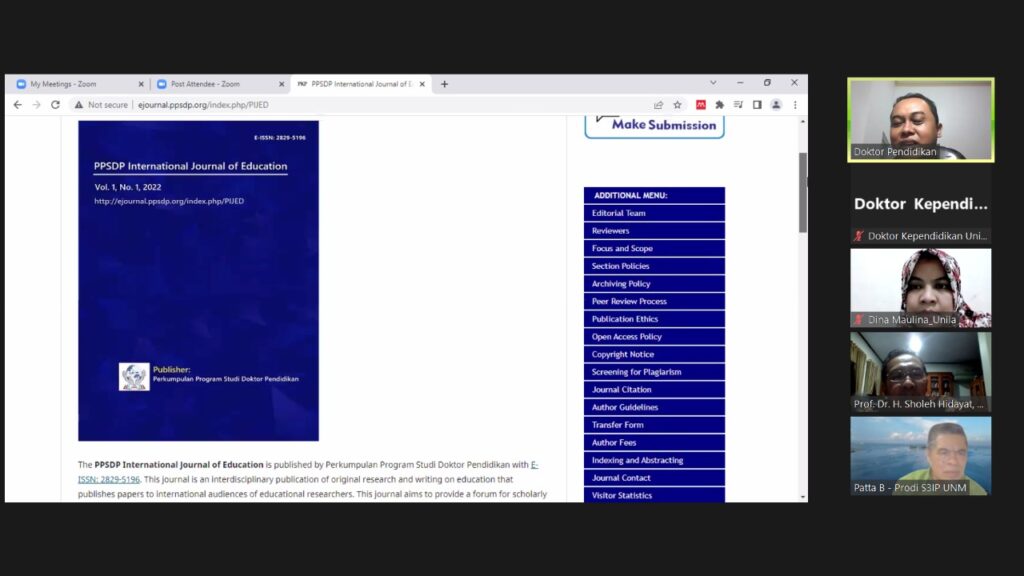Open a new browser tab

click(445, 84)
